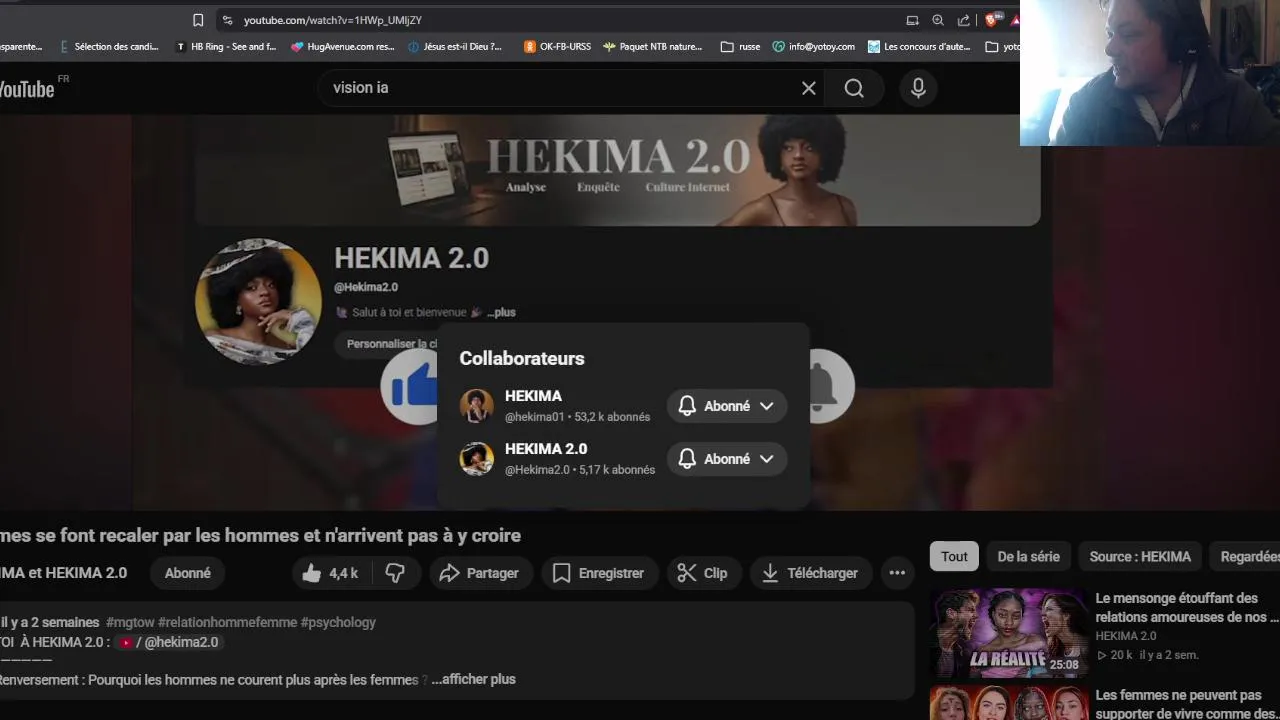Click the Abonné button under the title
Viewport: 1280px width, 720px height.
point(187,573)
